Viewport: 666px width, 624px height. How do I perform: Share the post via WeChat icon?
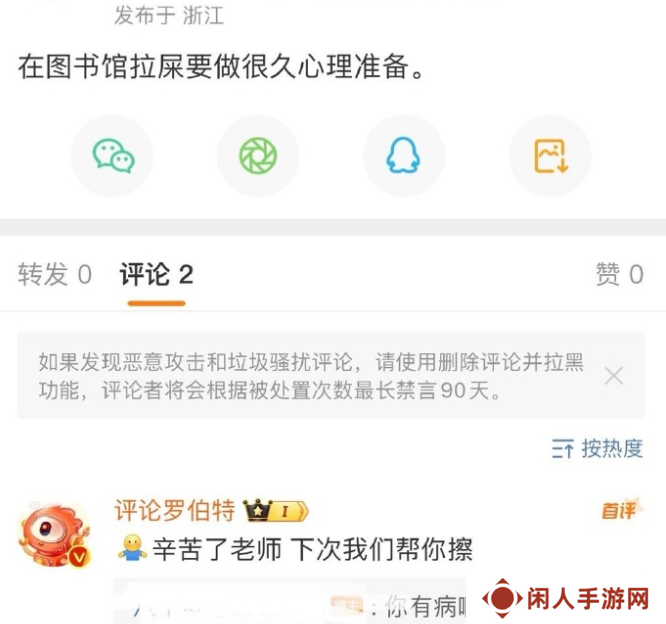point(113,156)
